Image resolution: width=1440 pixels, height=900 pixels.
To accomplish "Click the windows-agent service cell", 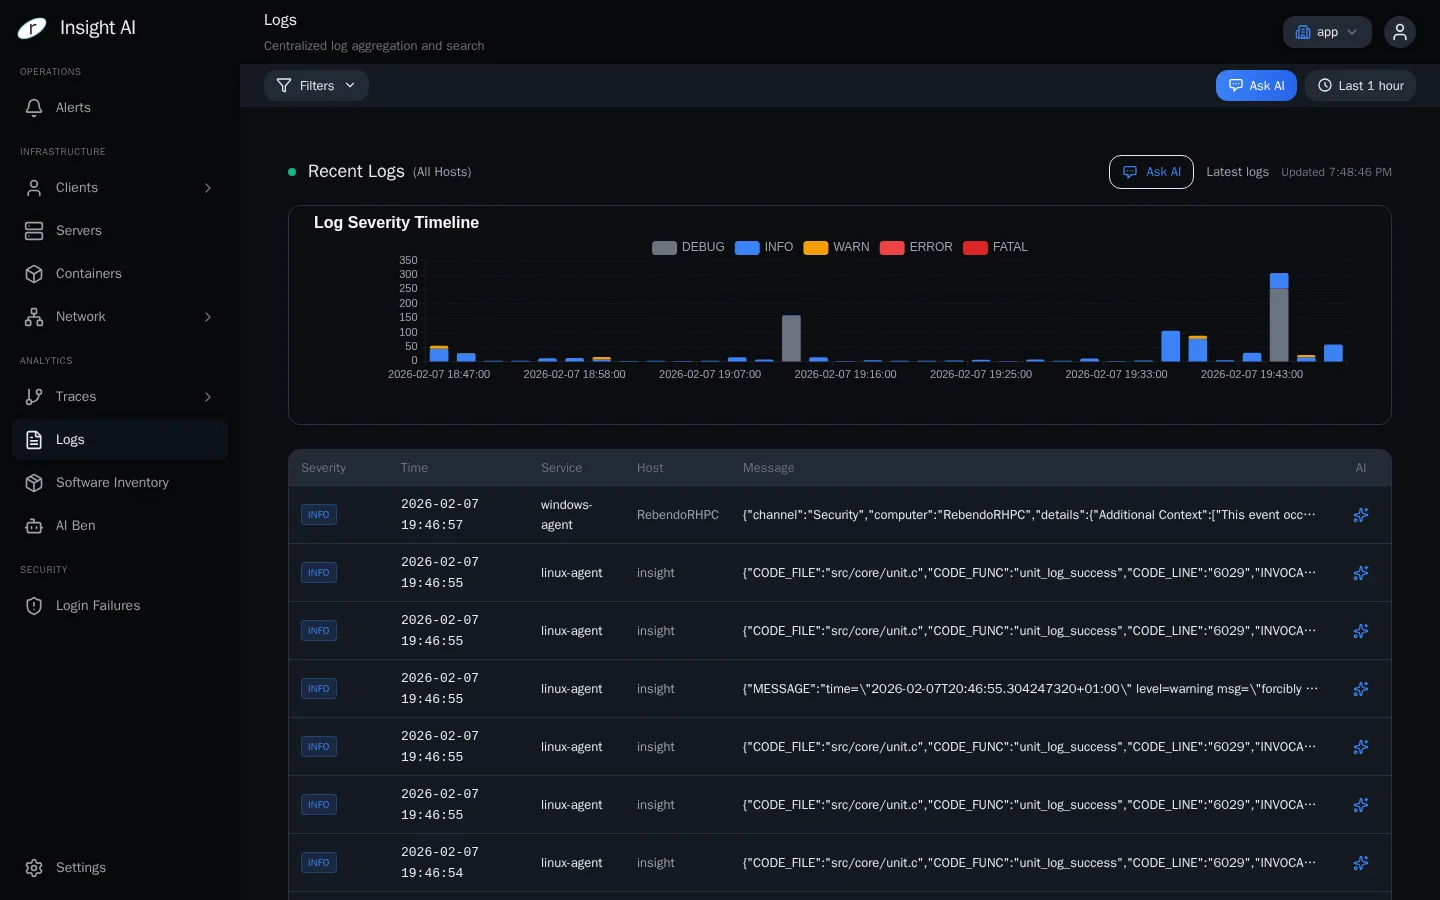I will [x=567, y=515].
